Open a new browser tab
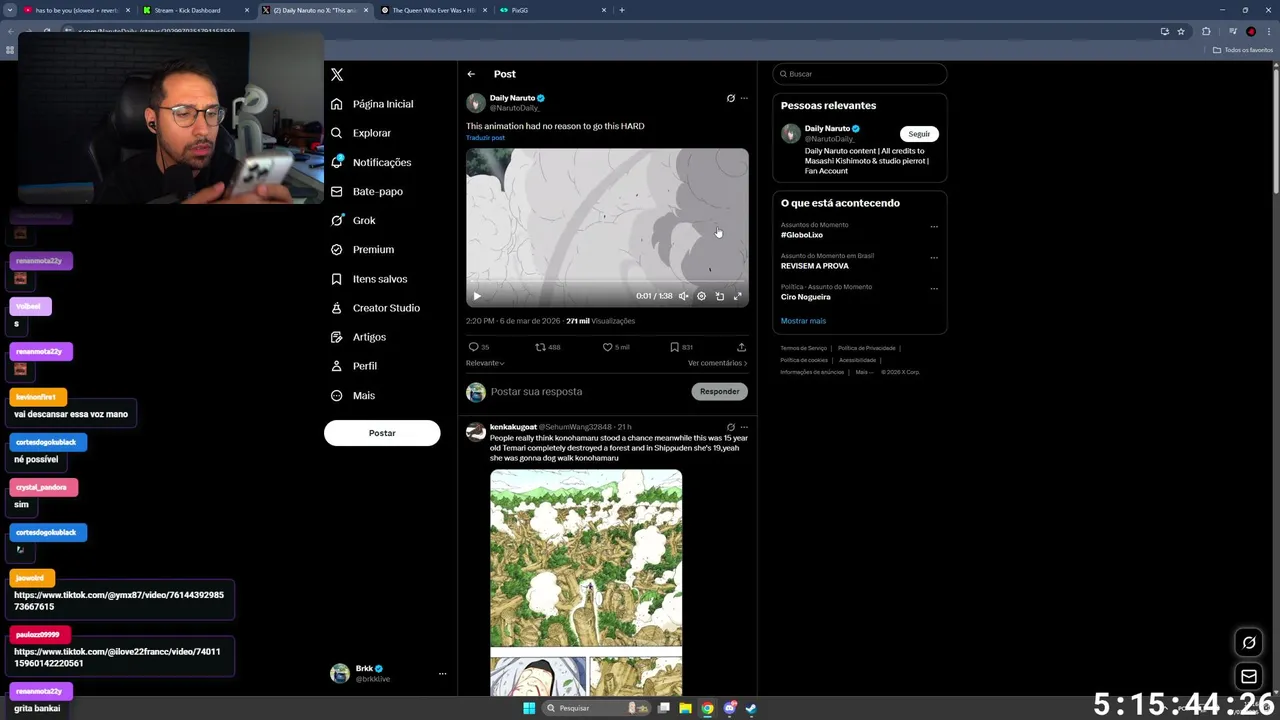This screenshot has height=720, width=1280. [x=622, y=10]
